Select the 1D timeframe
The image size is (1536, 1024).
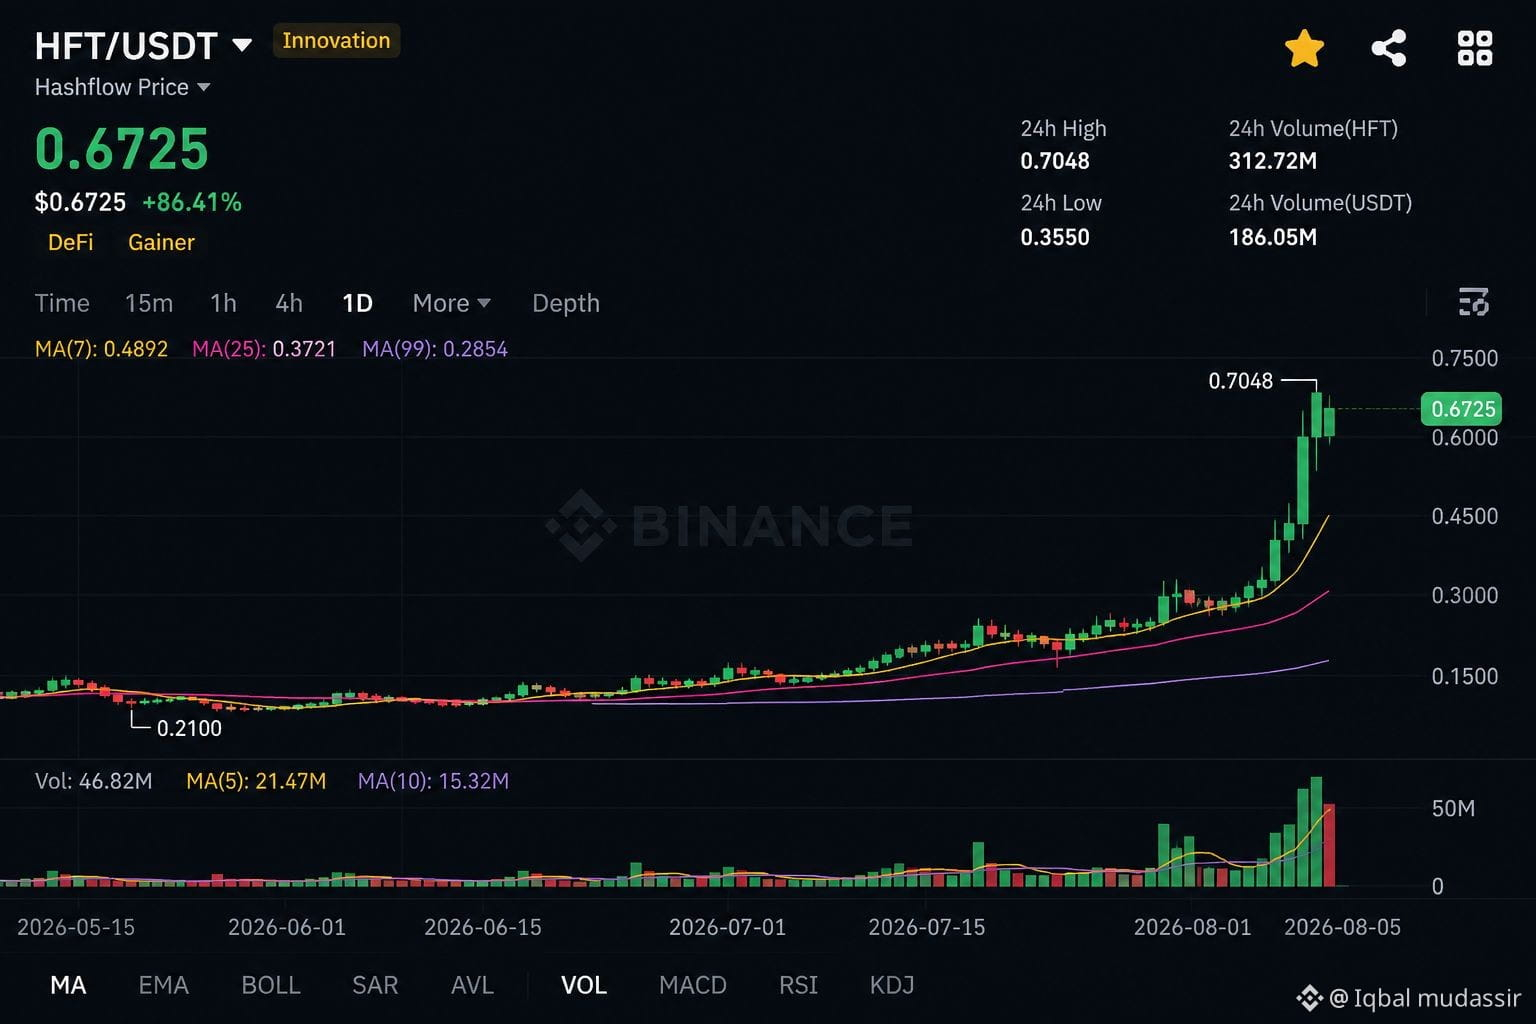coord(357,303)
